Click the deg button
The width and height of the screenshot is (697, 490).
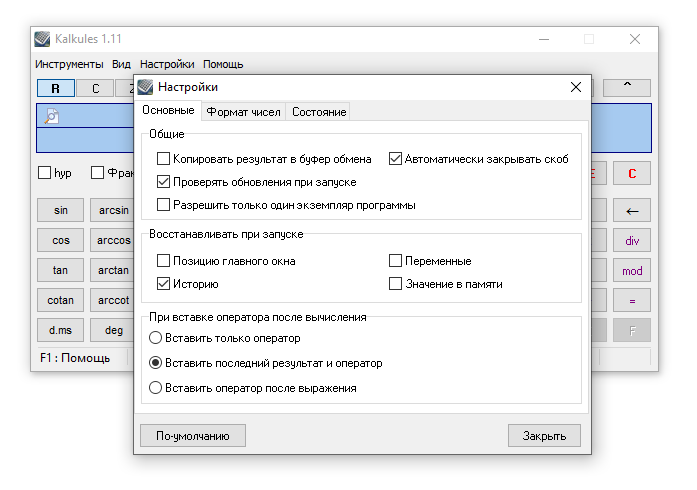[113, 330]
